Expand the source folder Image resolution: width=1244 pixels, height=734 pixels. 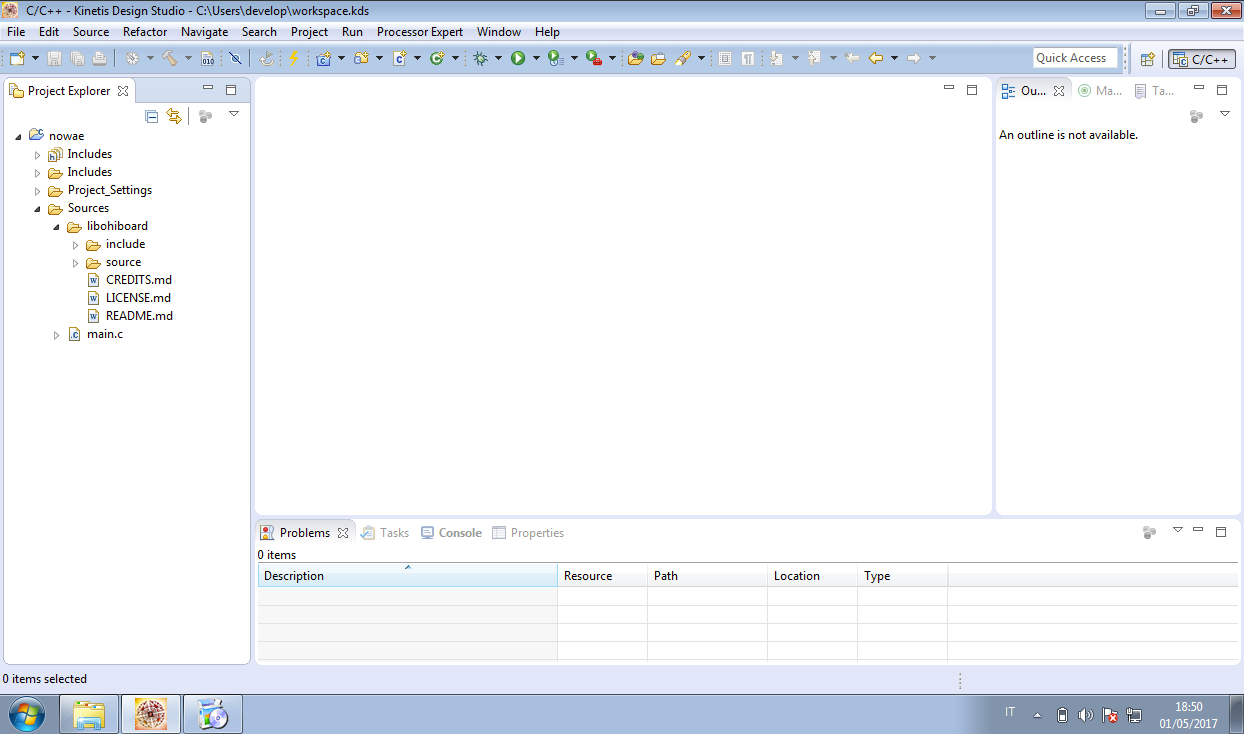click(x=76, y=263)
